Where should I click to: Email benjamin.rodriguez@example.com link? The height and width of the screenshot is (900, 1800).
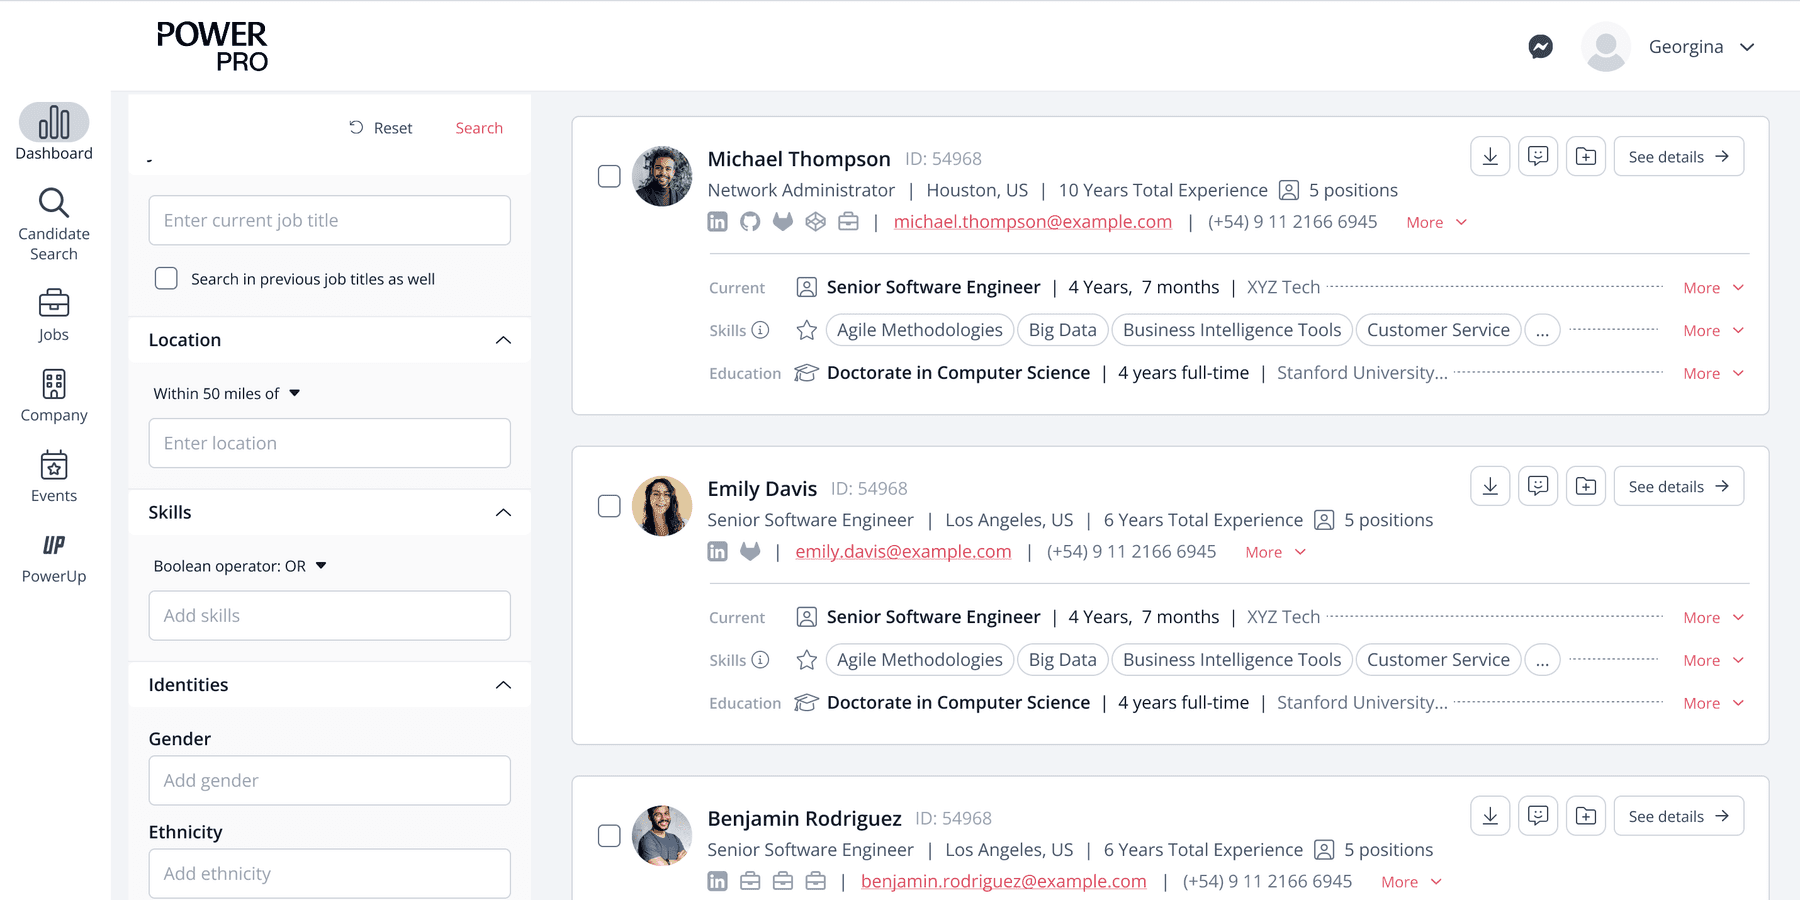(1004, 881)
